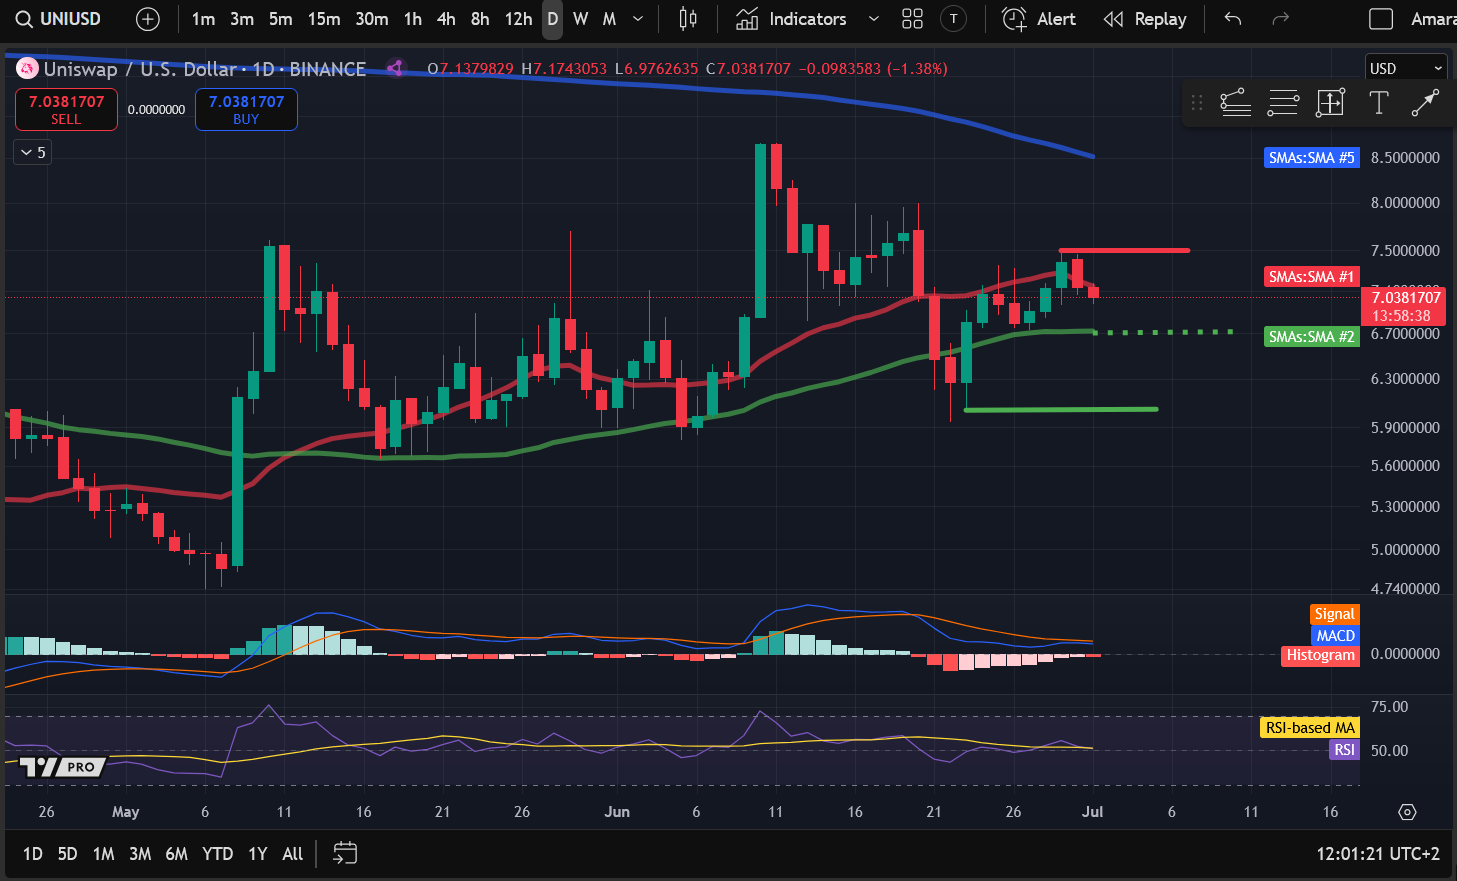Click the SMAs:SMA #2 price label
The height and width of the screenshot is (881, 1457).
[1311, 337]
